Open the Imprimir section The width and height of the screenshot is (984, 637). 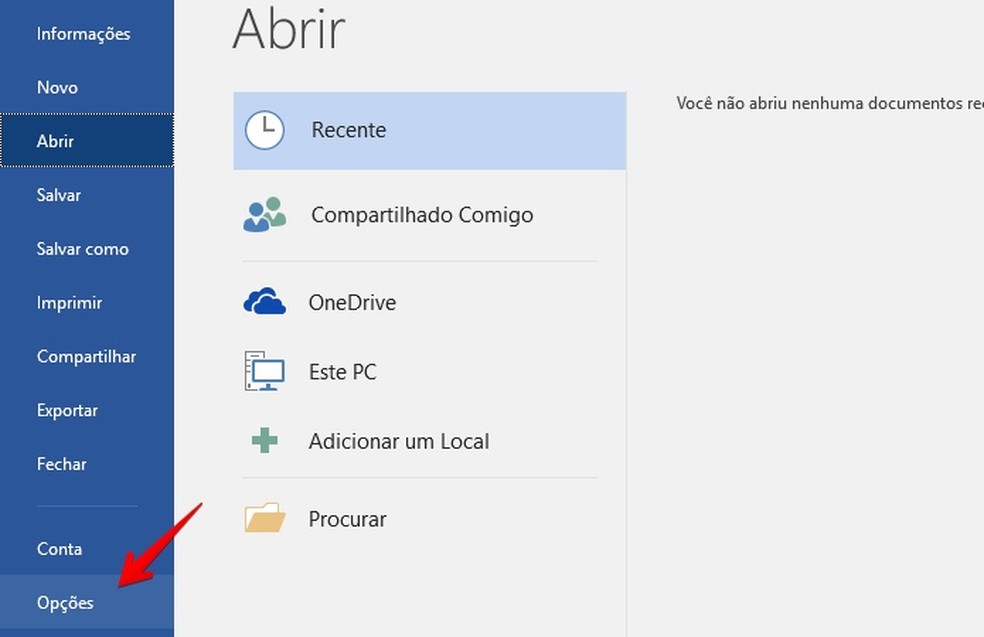click(68, 302)
